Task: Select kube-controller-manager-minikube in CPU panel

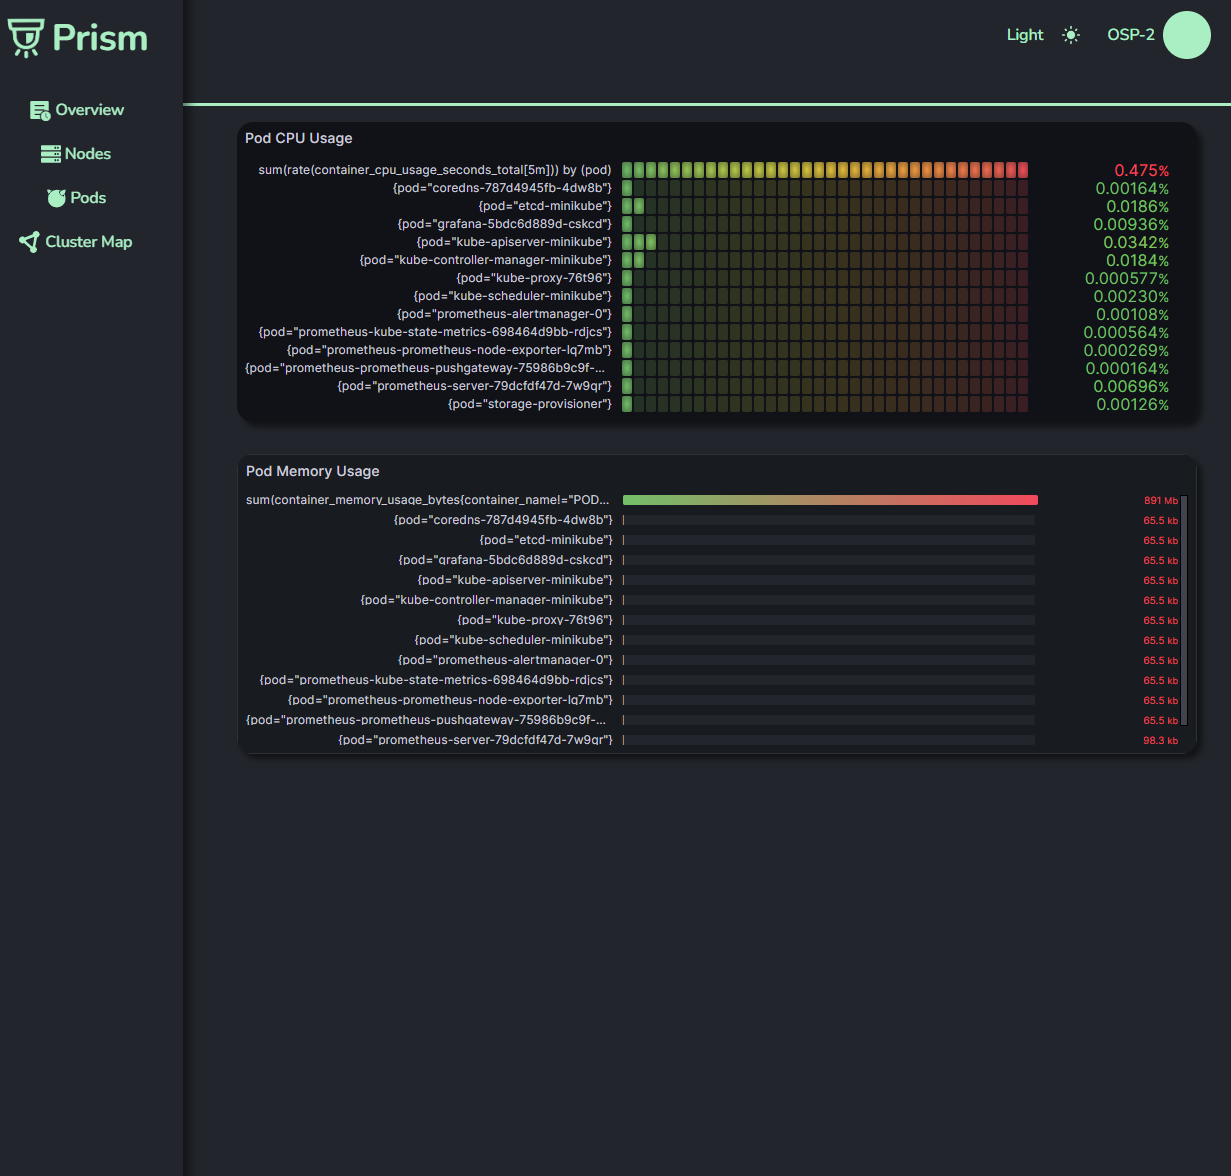Action: coord(486,260)
